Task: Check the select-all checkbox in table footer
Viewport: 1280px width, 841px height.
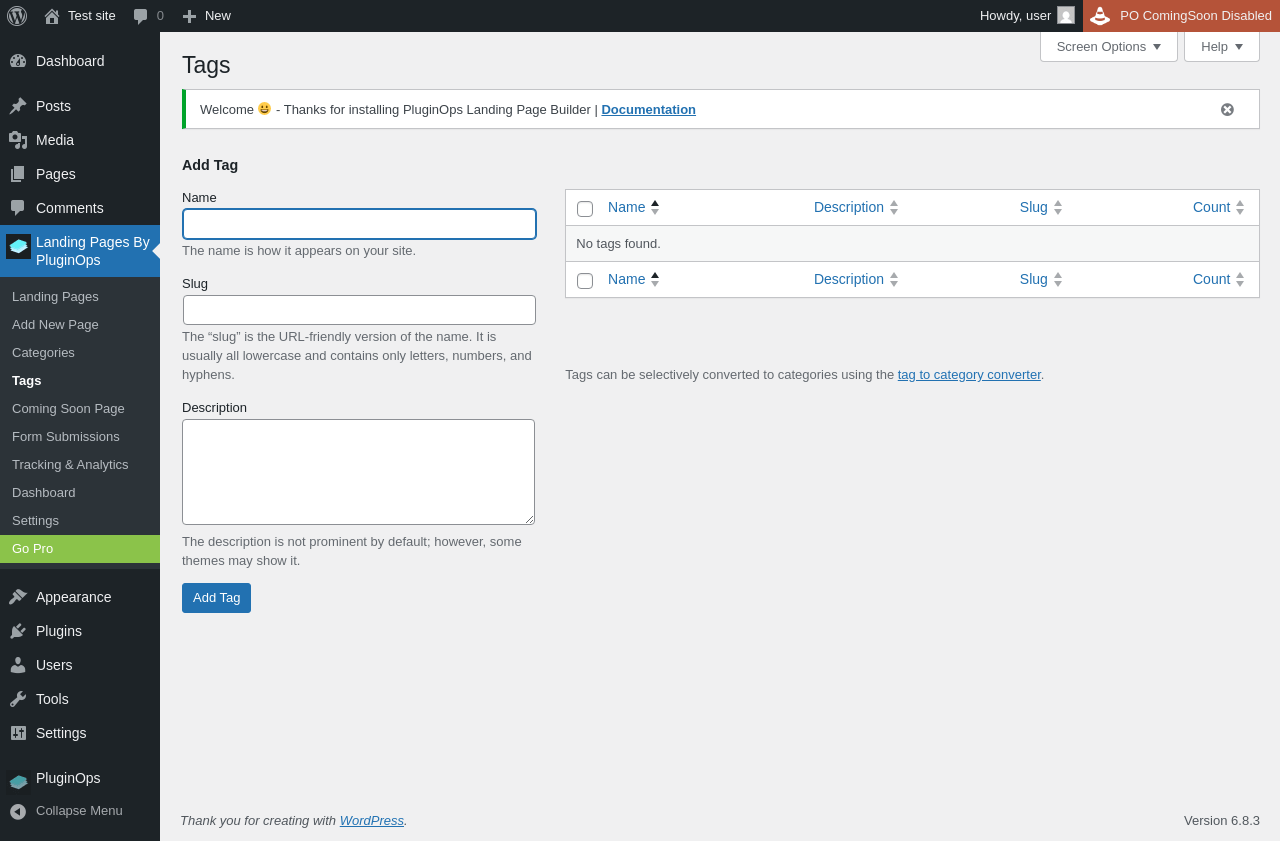Action: pos(585,280)
